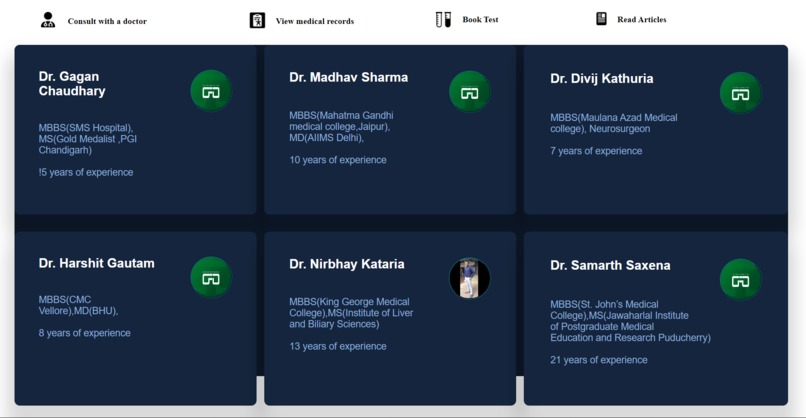
Task: Click the book icon beside Read Articles
Action: (x=601, y=19)
